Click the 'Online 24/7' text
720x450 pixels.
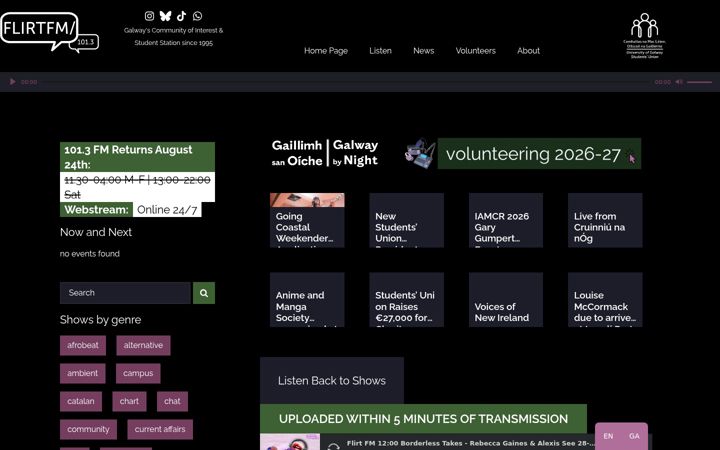click(x=167, y=210)
